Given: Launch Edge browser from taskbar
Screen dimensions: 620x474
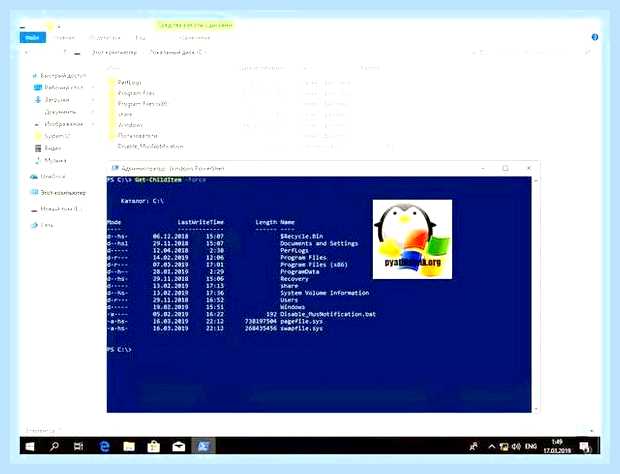Looking at the screenshot, I should [104, 446].
